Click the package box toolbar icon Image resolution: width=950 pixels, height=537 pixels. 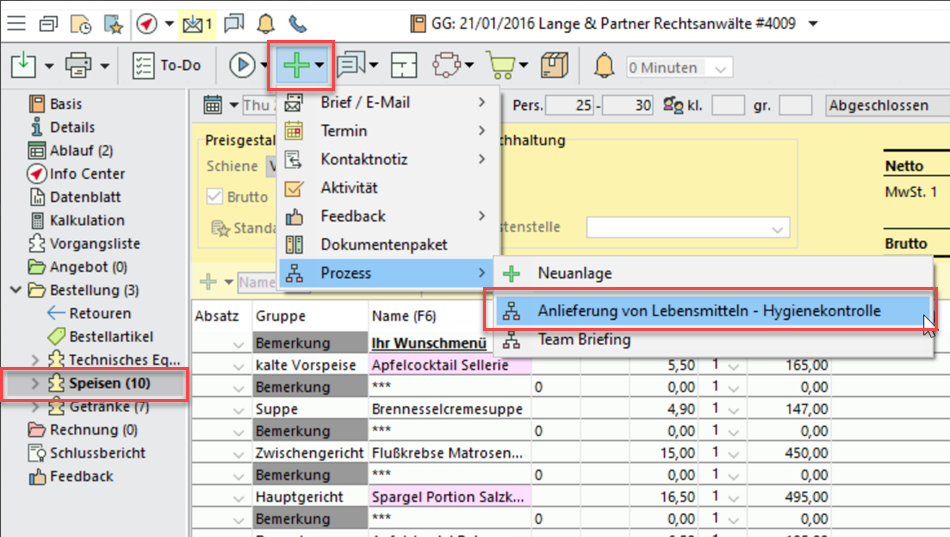tap(554, 66)
